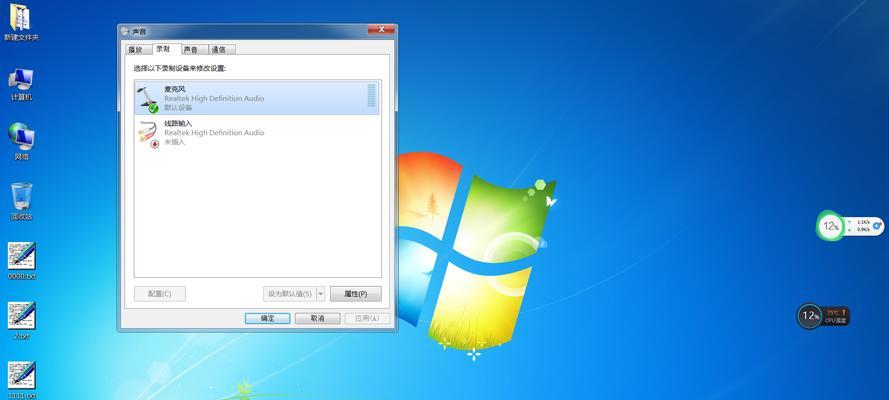Confirm with the 确定 button

coord(268,318)
